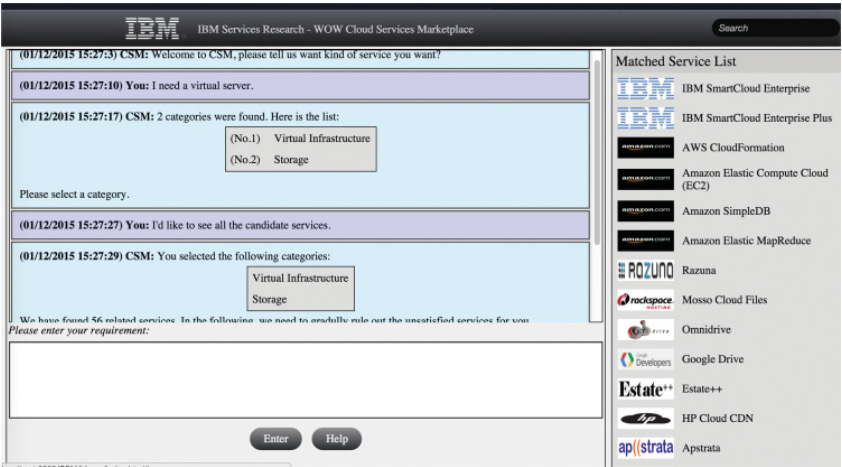Click the Help button
The width and height of the screenshot is (842, 467).
pyautogui.click(x=337, y=439)
